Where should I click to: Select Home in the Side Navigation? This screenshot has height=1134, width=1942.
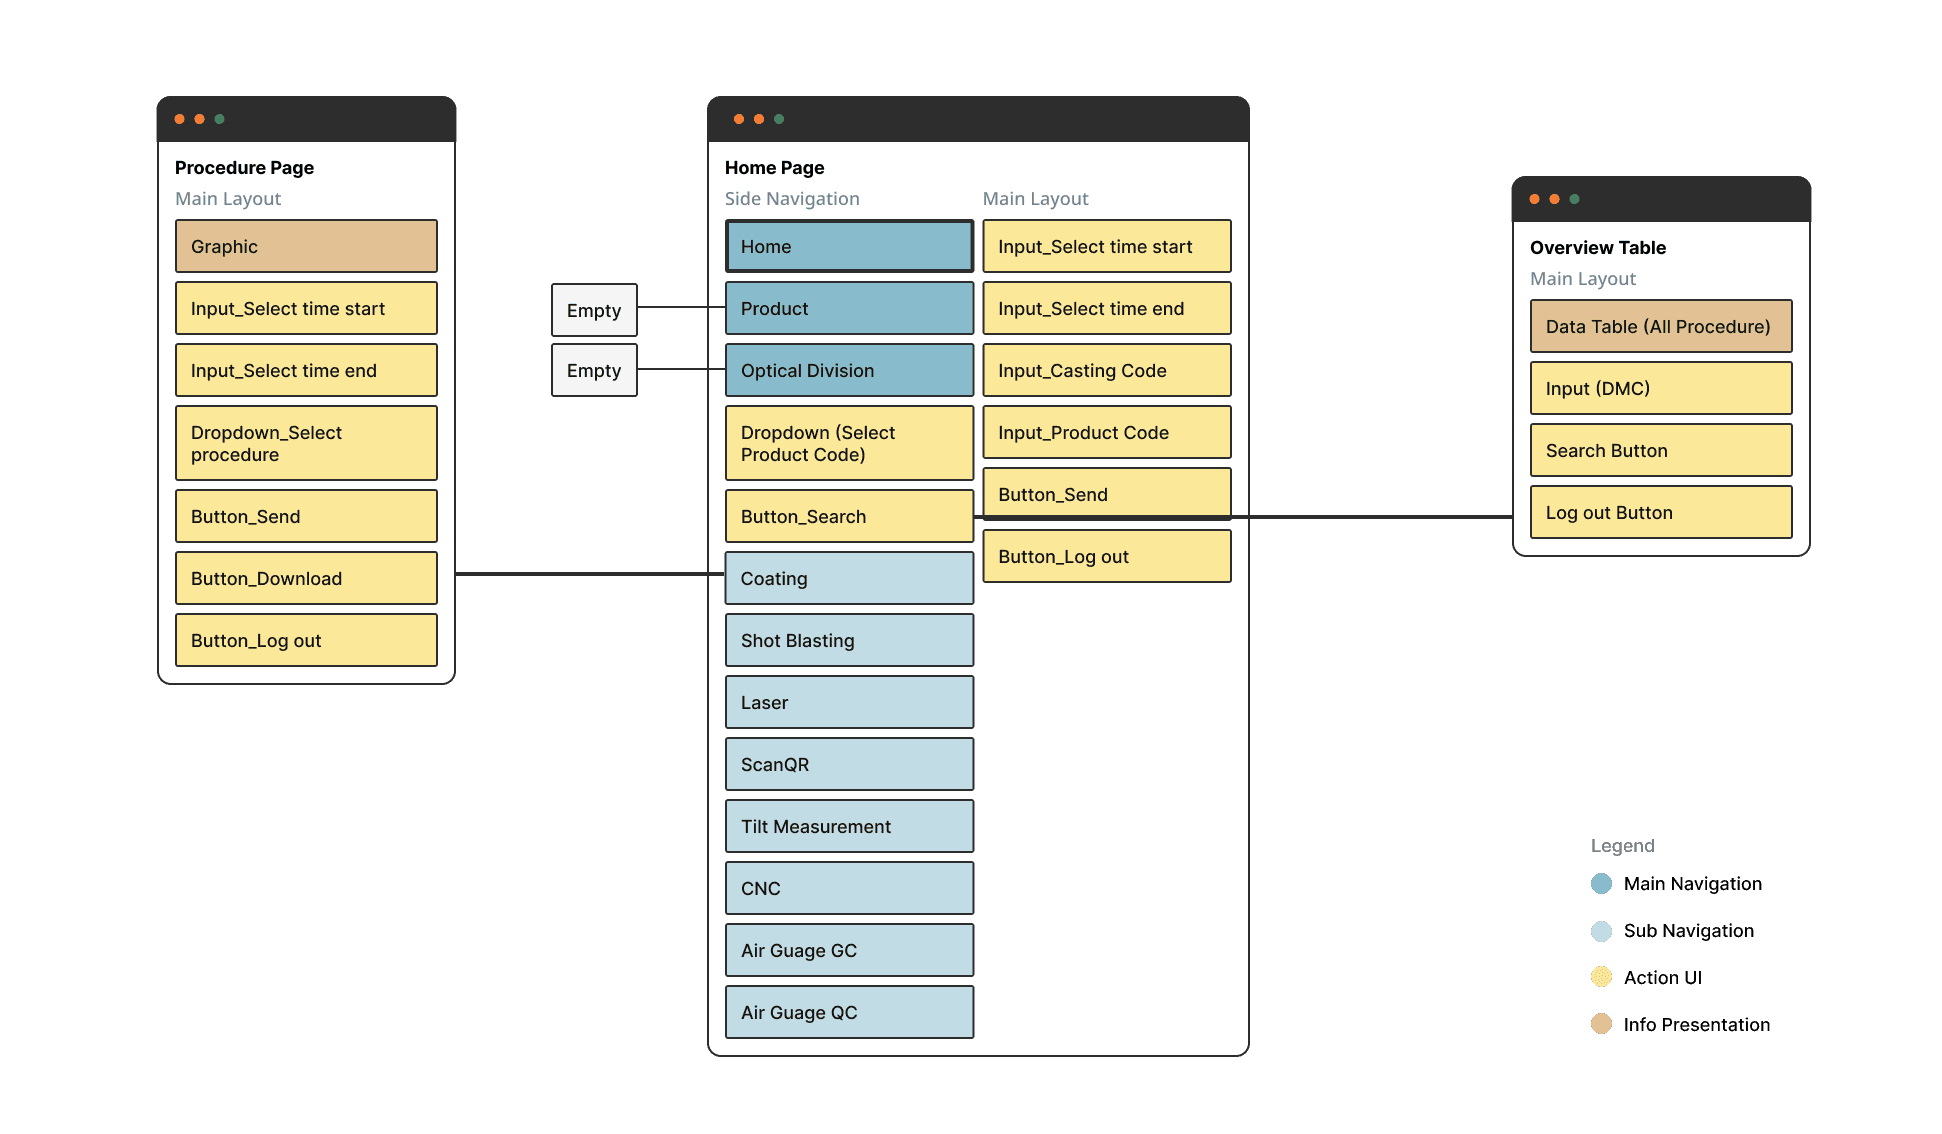tap(849, 246)
